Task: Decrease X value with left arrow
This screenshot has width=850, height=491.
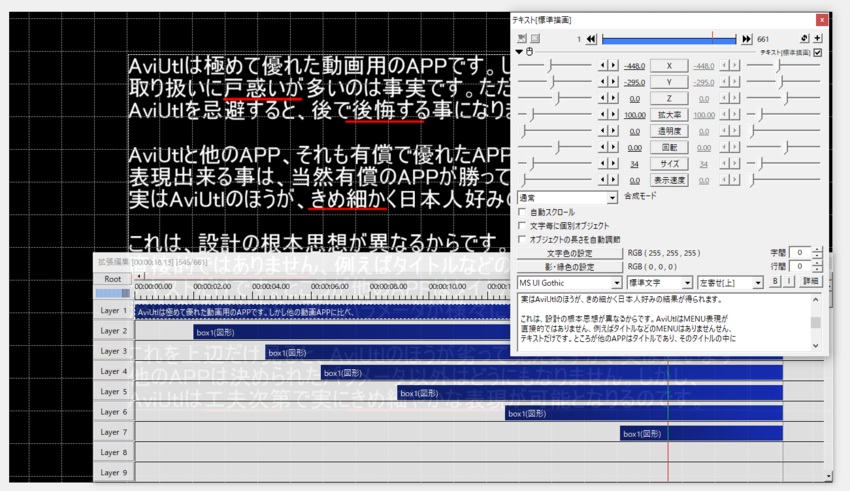Action: pos(602,66)
